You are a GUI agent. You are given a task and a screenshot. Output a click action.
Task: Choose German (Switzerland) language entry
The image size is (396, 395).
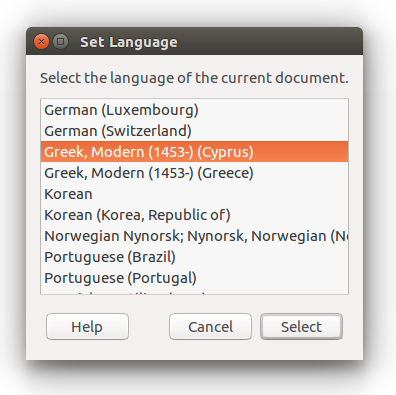pos(194,131)
